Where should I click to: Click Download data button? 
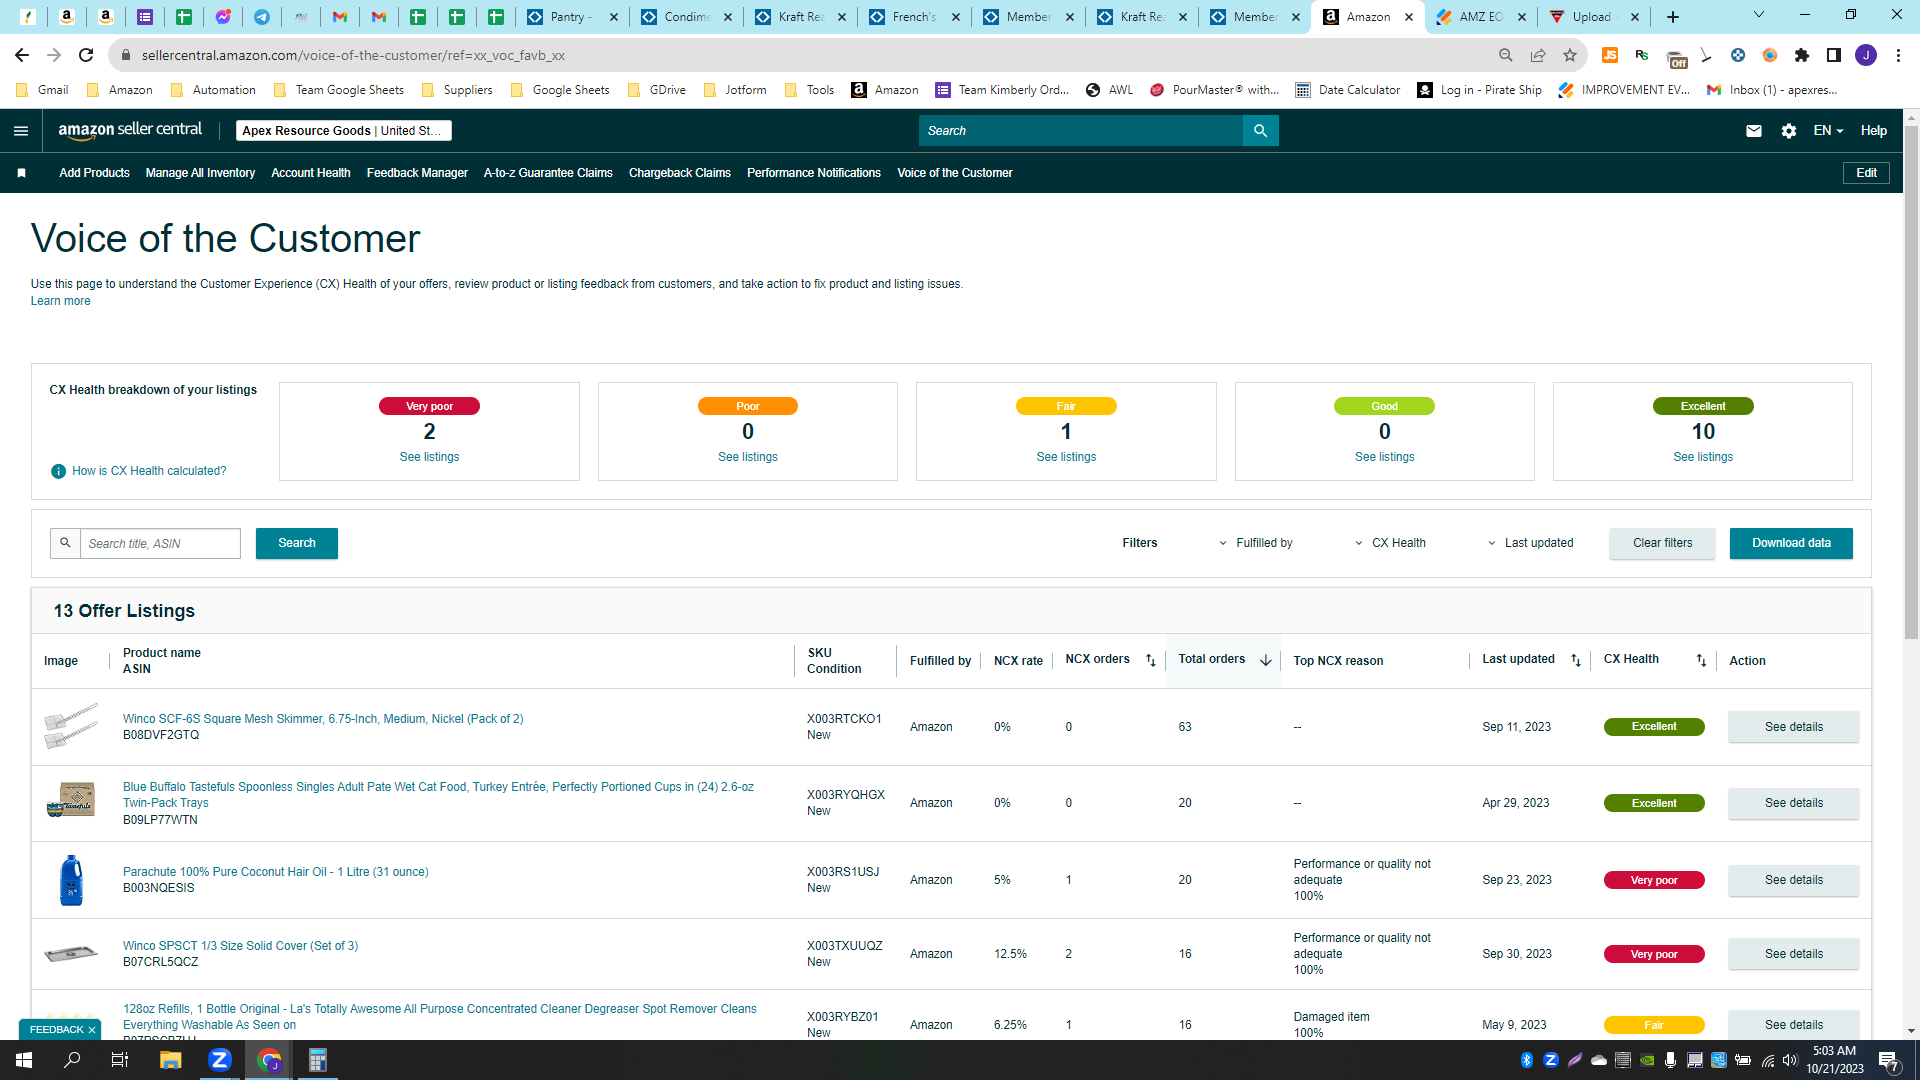coord(1791,543)
